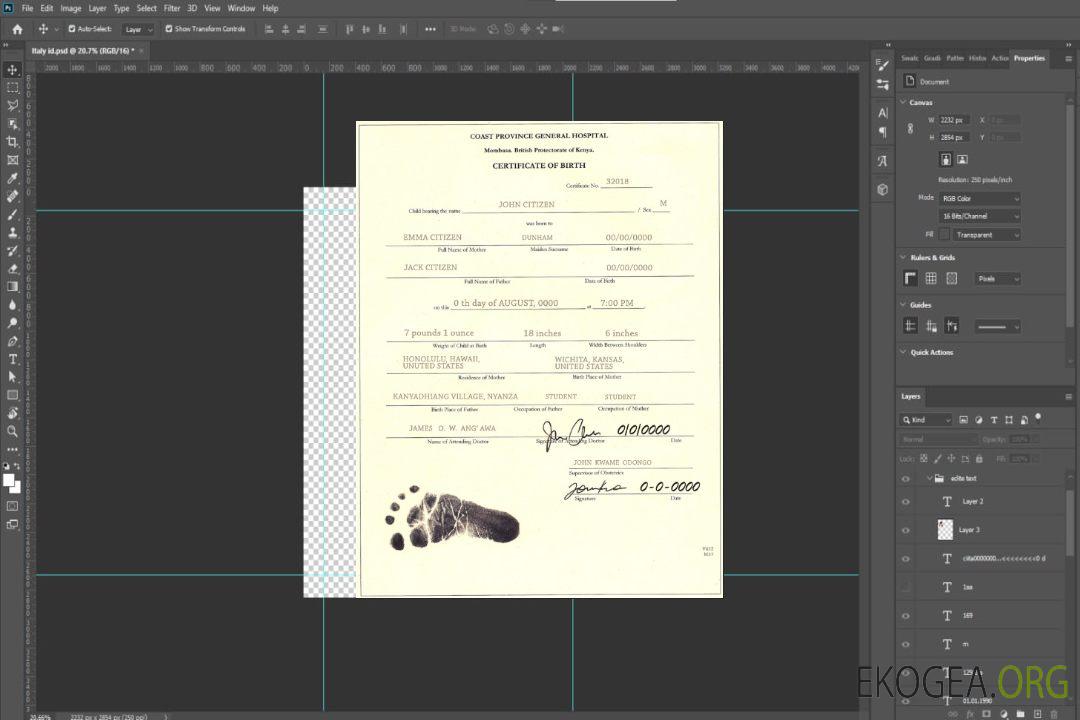The height and width of the screenshot is (720, 1080).
Task: Open the Glyphs panel icon in the dock
Action: tap(883, 161)
